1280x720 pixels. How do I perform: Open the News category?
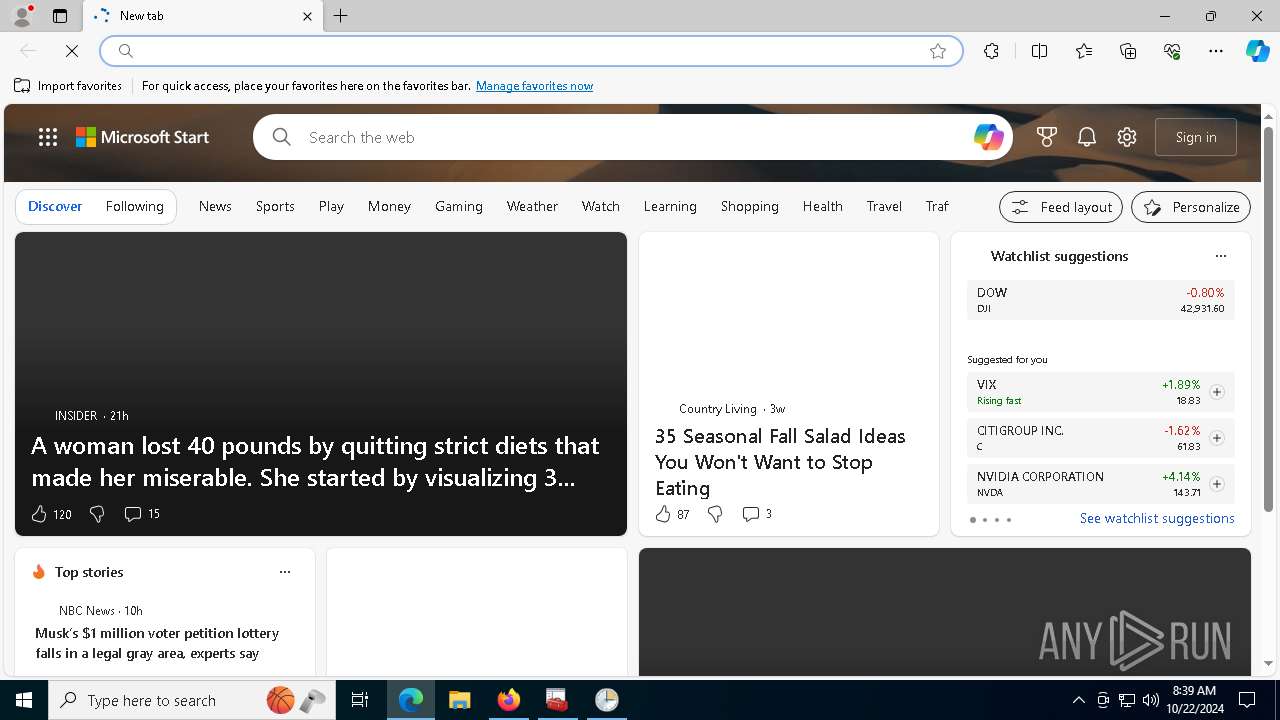(x=215, y=206)
